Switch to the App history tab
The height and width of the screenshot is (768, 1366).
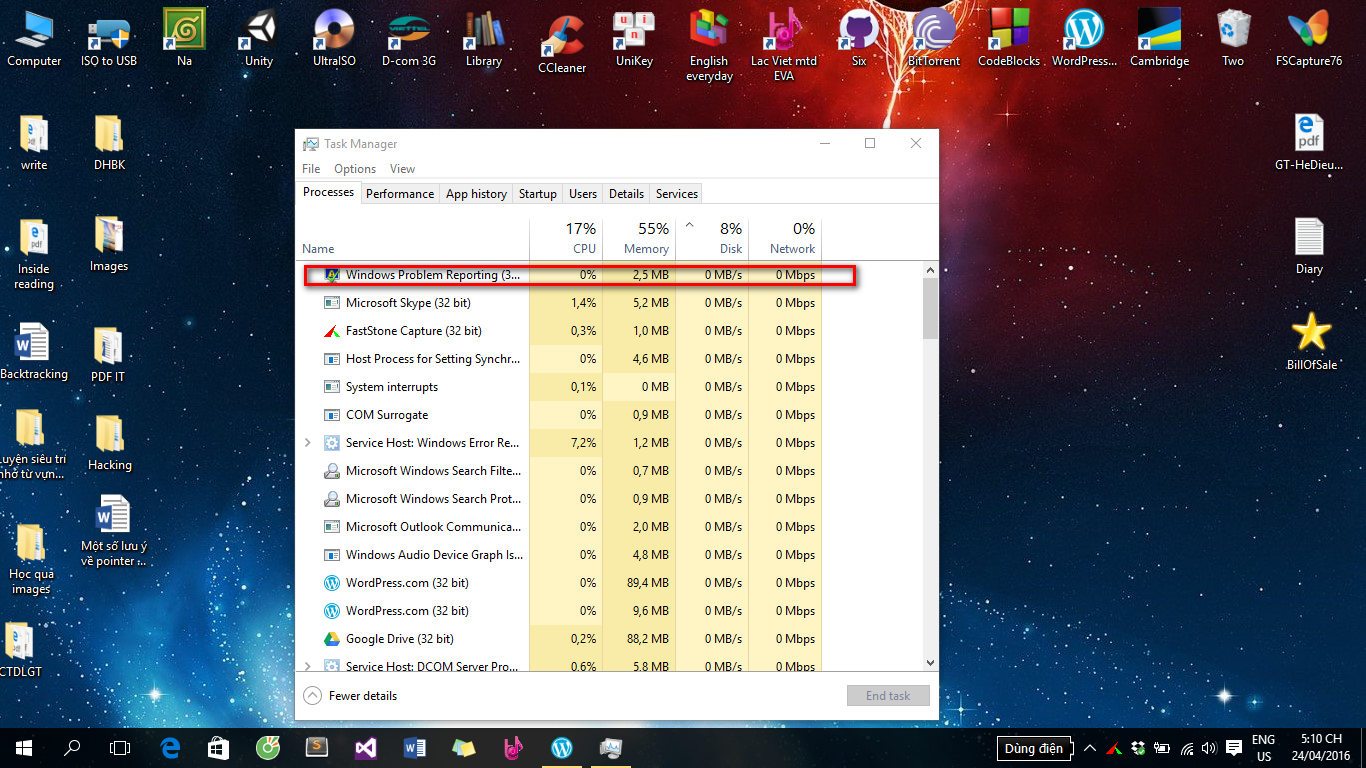point(476,194)
